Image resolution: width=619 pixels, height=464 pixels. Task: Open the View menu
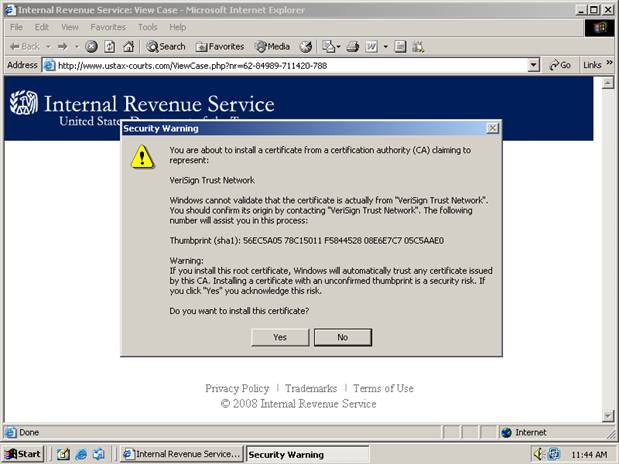[x=69, y=27]
